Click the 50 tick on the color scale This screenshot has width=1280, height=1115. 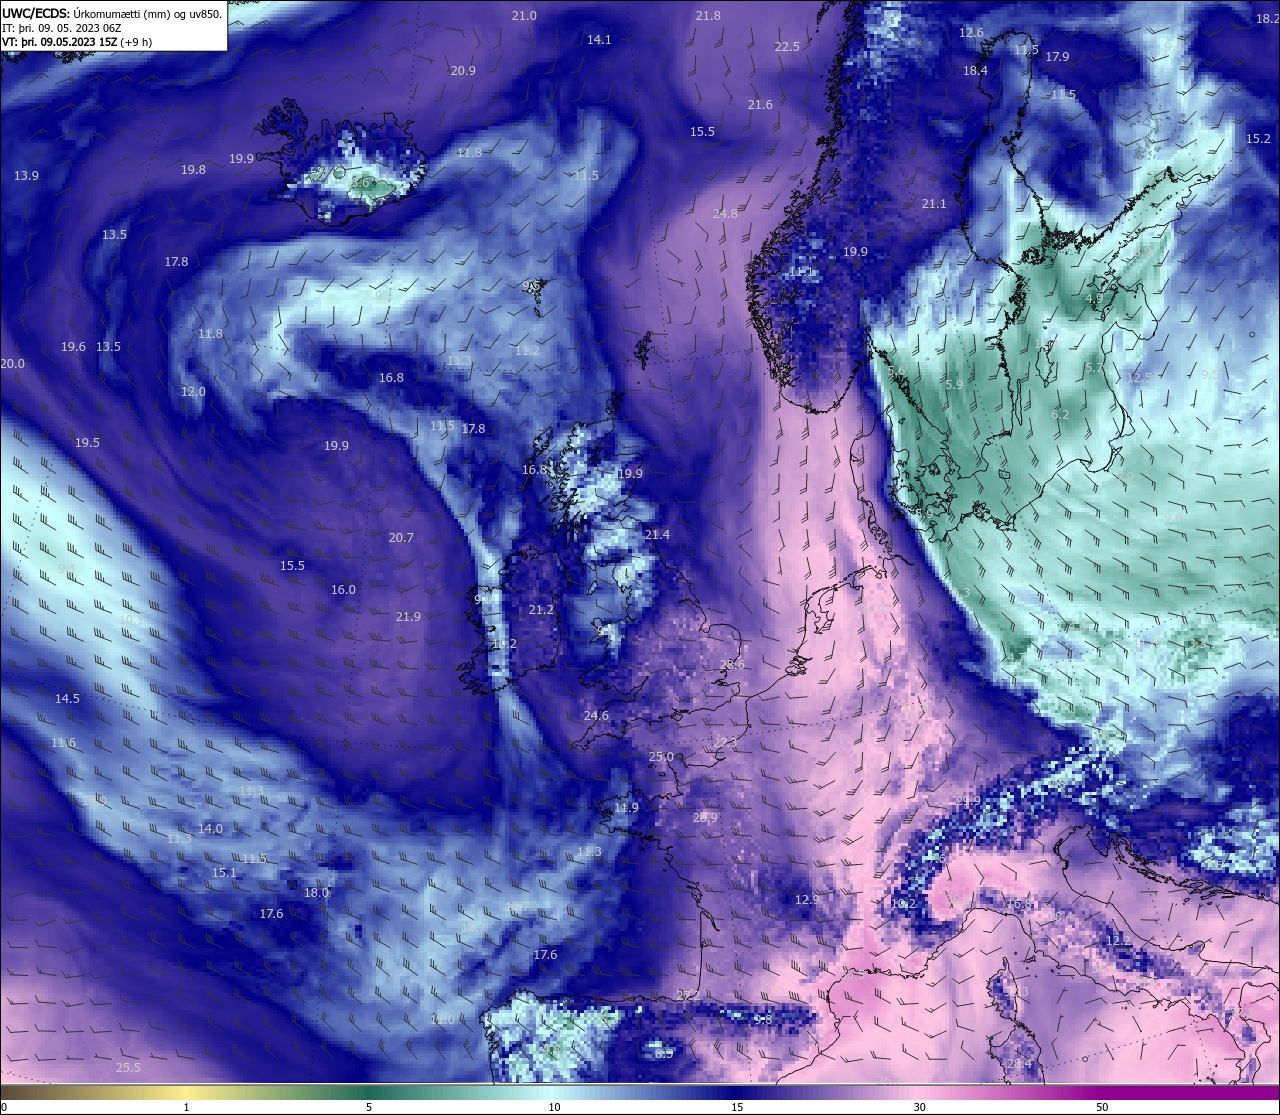point(1102,1107)
